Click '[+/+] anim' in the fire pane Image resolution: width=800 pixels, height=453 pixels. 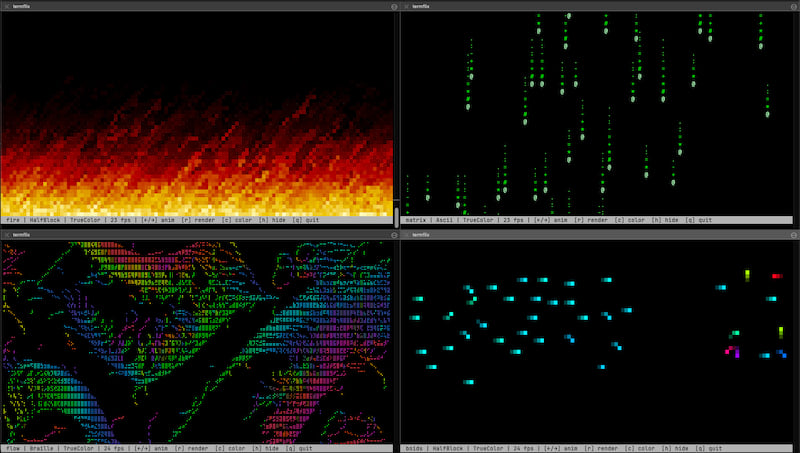click(x=158, y=220)
